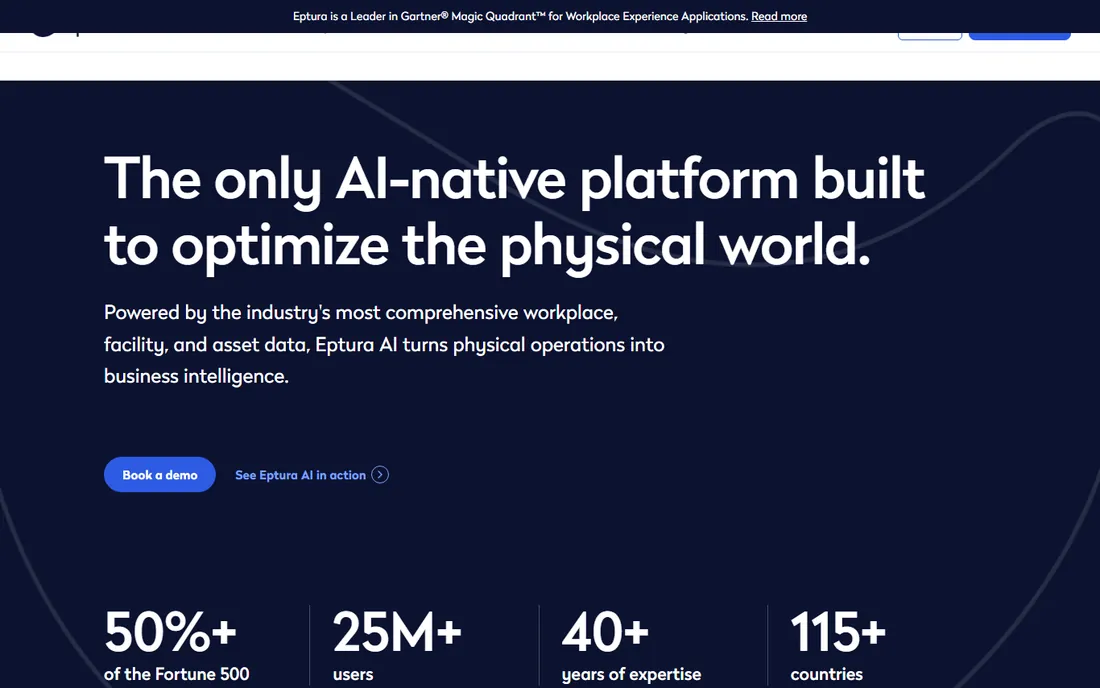Select the '40+' statistic

(x=605, y=631)
